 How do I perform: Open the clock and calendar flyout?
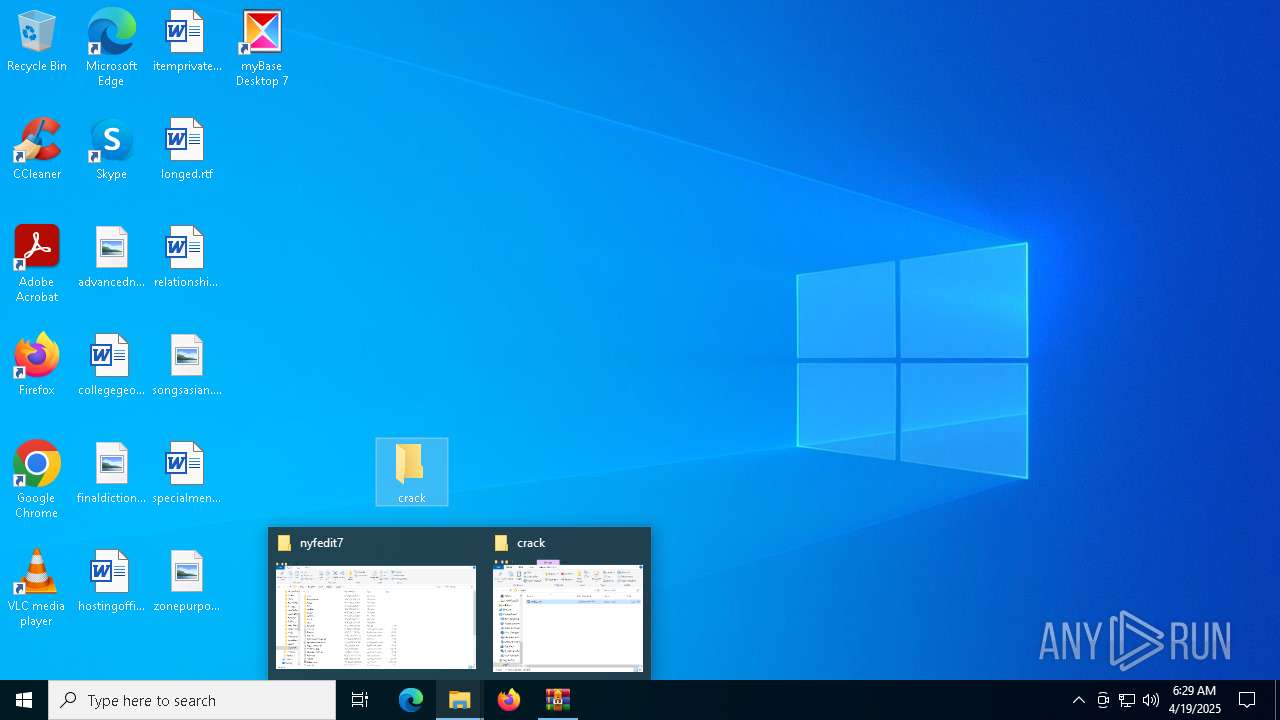click(1195, 700)
